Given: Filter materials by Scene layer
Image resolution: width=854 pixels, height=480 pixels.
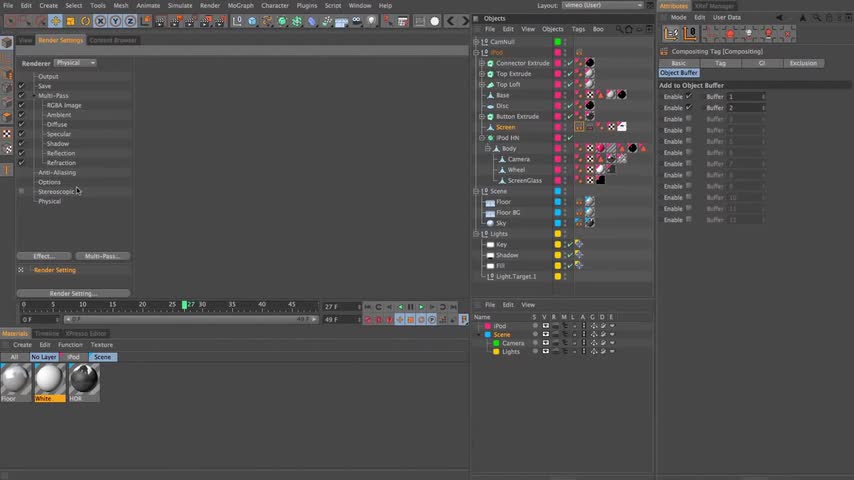Looking at the screenshot, I should click(x=102, y=357).
